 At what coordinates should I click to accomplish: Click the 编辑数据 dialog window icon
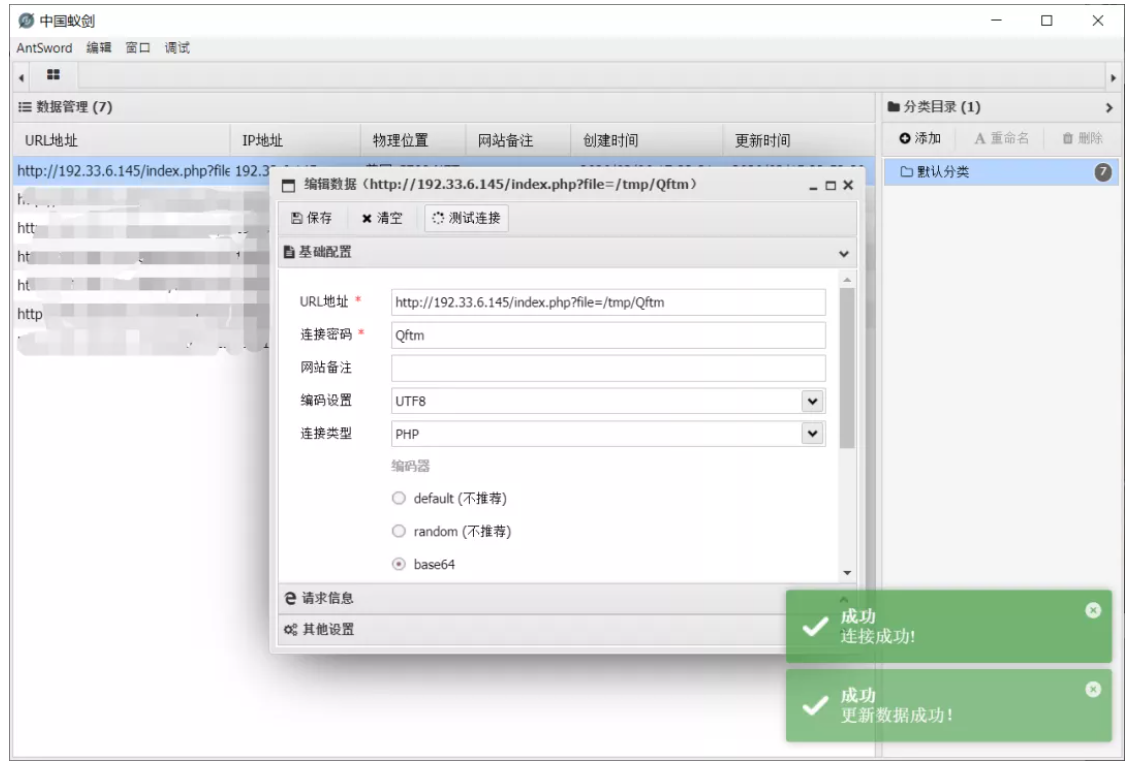coord(288,185)
